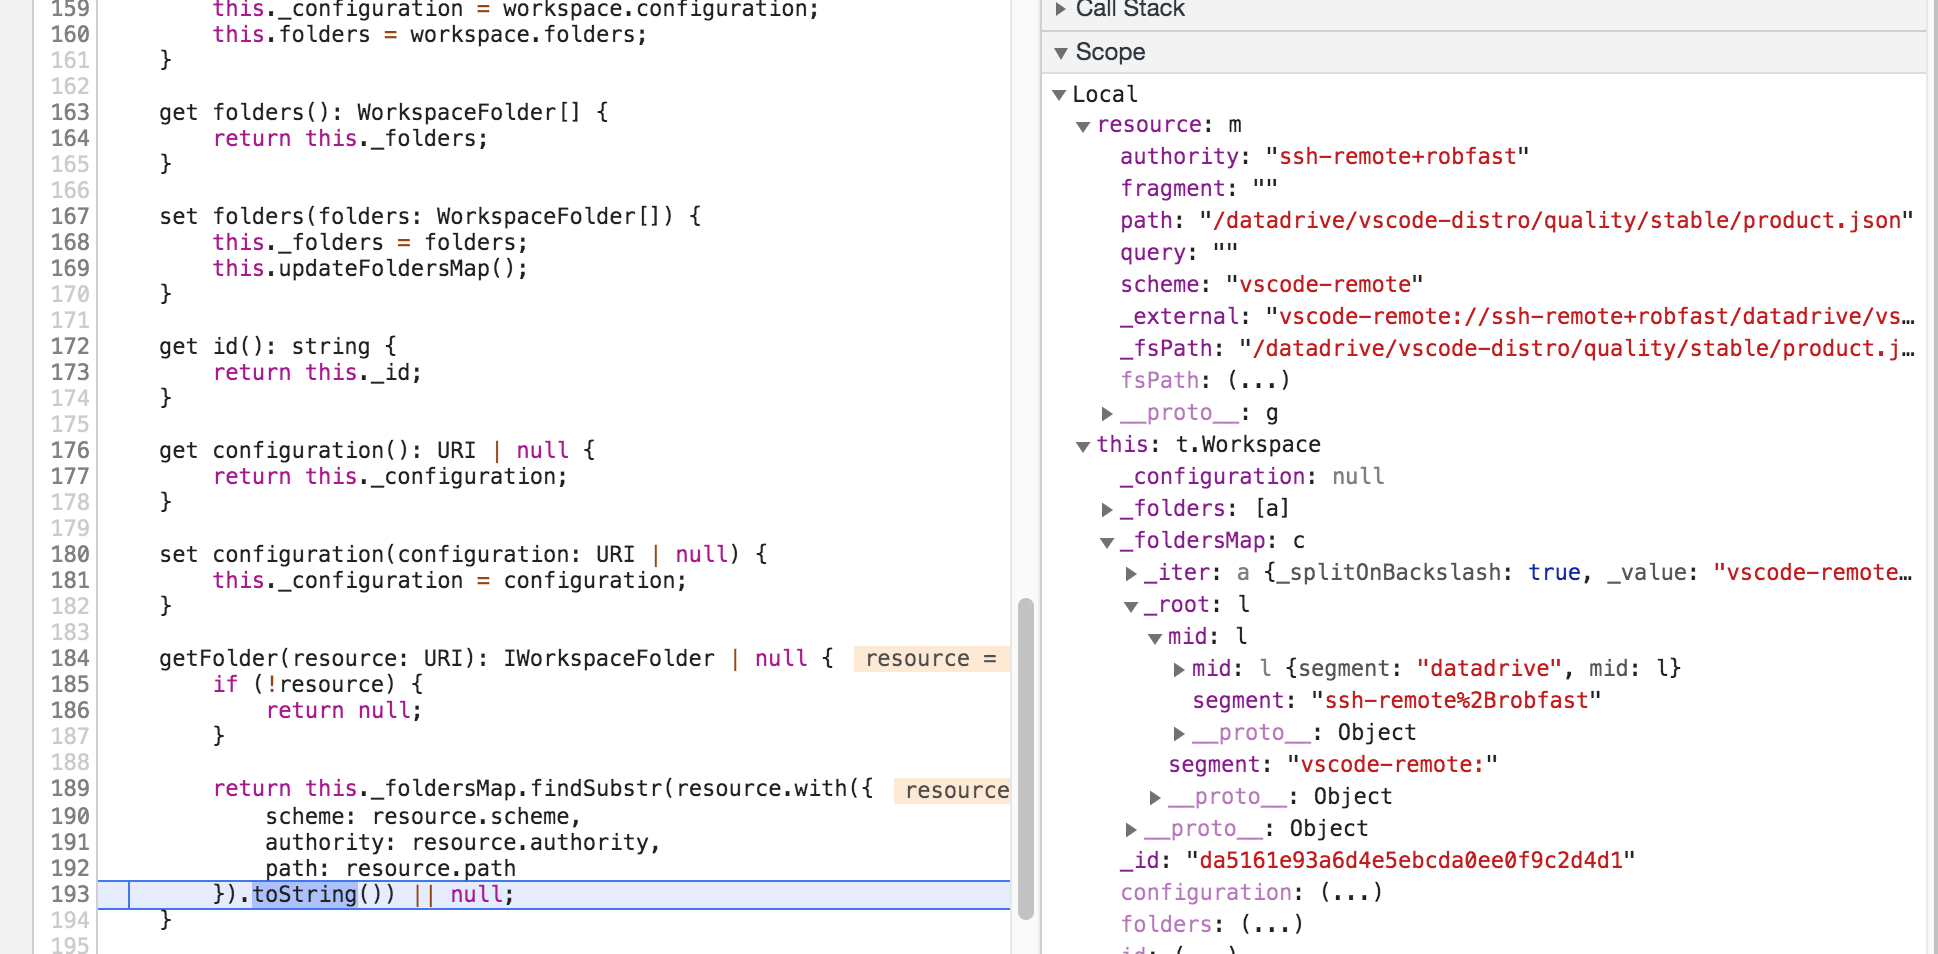
Task: Collapse the outer mid property
Action: pyautogui.click(x=1155, y=636)
